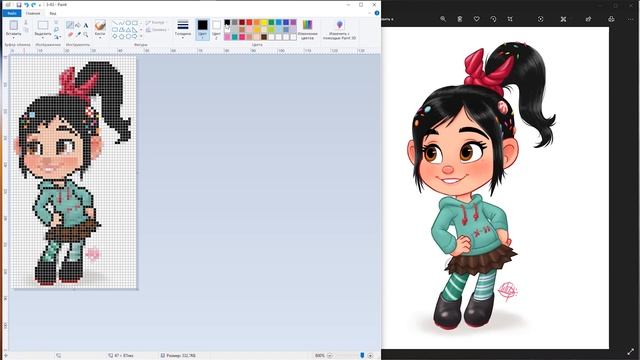
Task: Click the crop icon in Photos viewer
Action: click(510, 19)
